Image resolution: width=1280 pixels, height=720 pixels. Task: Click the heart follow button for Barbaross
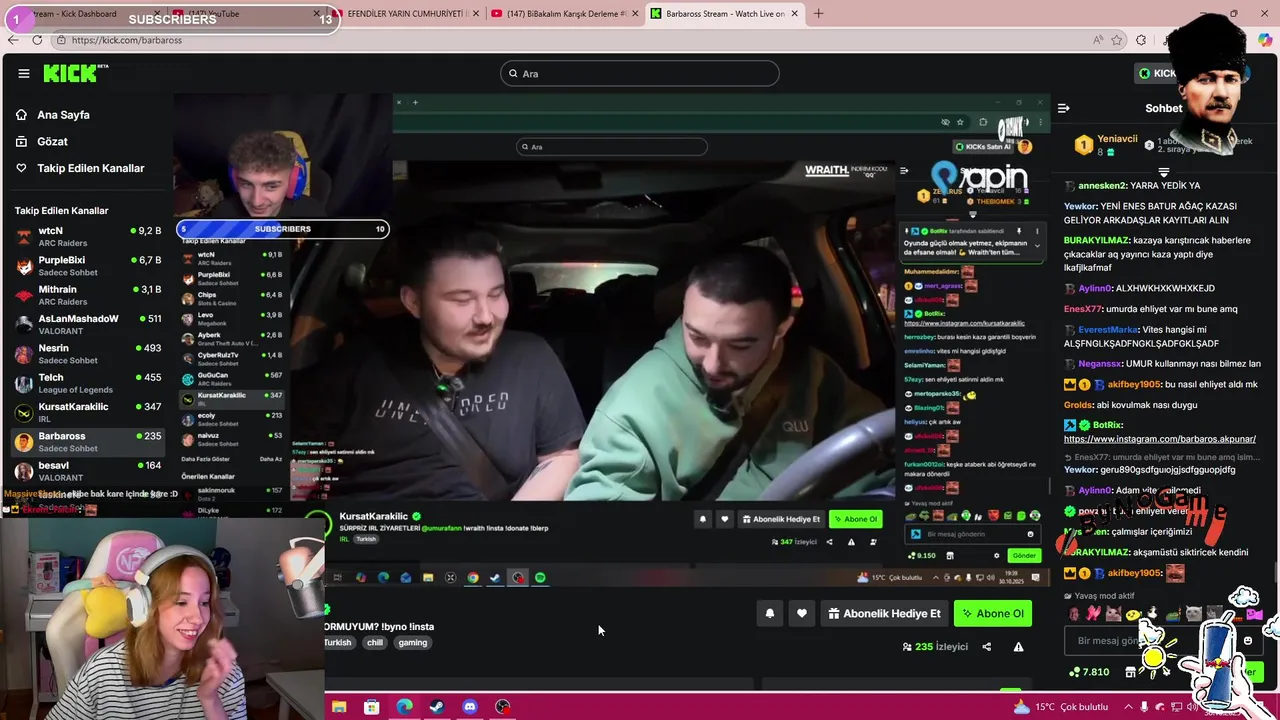click(801, 614)
